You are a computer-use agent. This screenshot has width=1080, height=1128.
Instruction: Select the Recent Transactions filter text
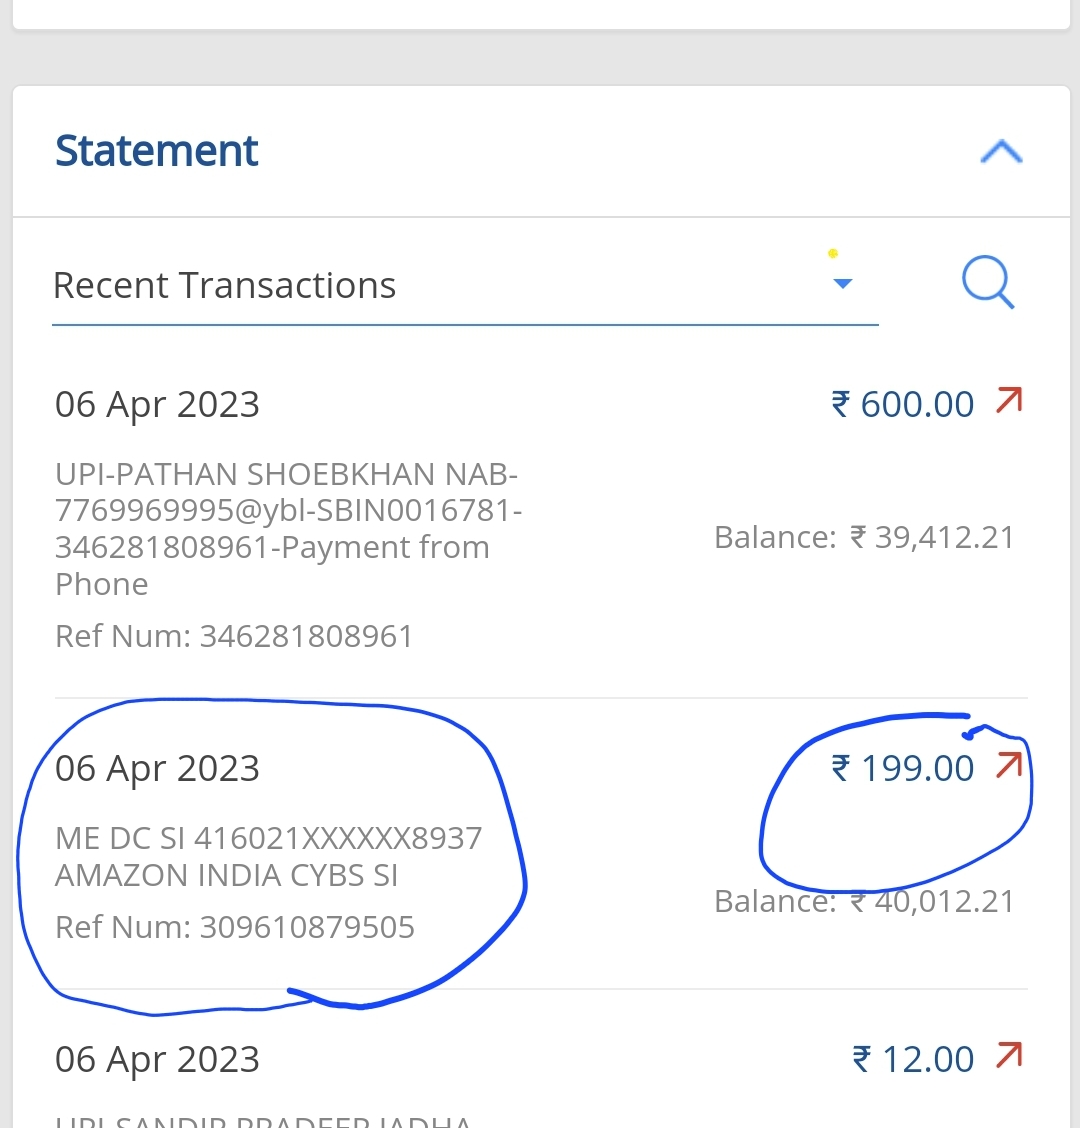pos(225,286)
